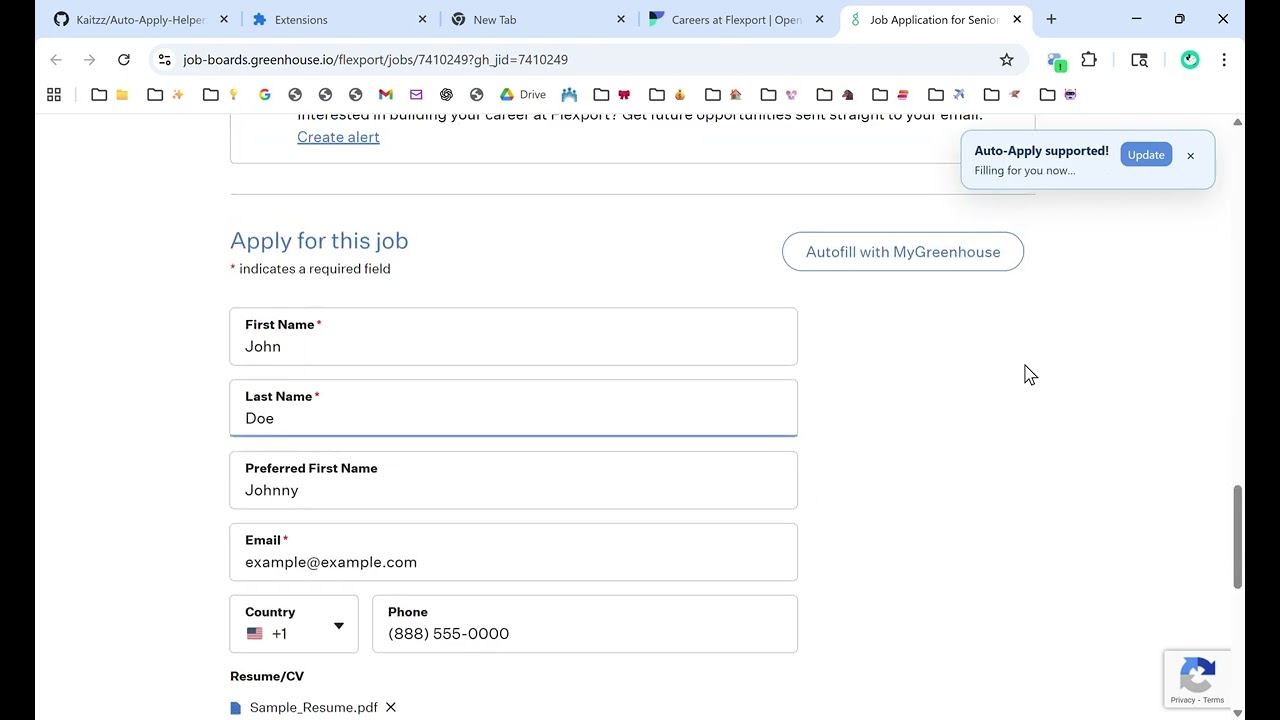The width and height of the screenshot is (1280, 720).
Task: Open the Chrome apps grid shortcut
Action: click(54, 94)
